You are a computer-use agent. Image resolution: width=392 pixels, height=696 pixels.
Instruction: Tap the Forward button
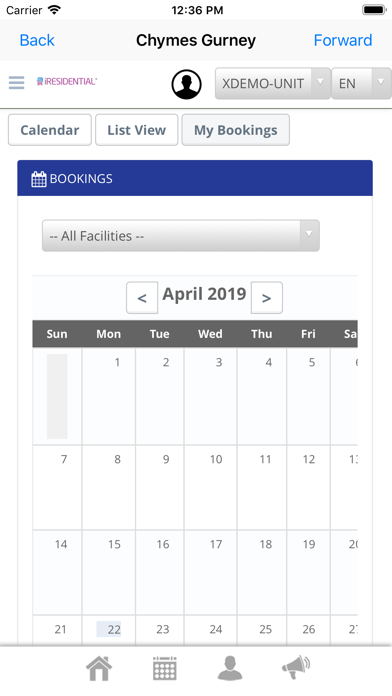coord(343,40)
